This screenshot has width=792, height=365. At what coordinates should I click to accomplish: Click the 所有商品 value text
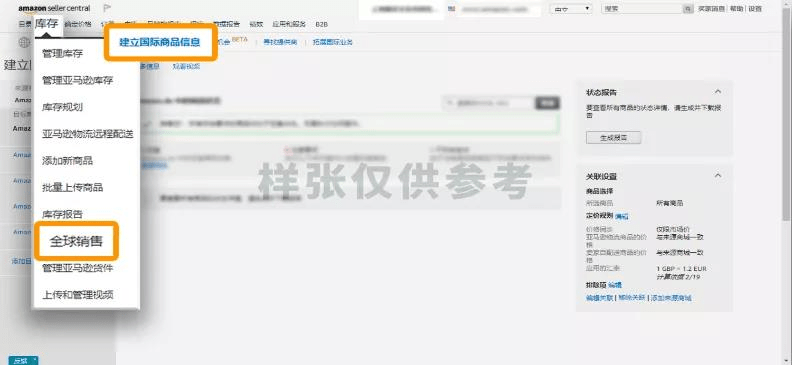click(669, 203)
